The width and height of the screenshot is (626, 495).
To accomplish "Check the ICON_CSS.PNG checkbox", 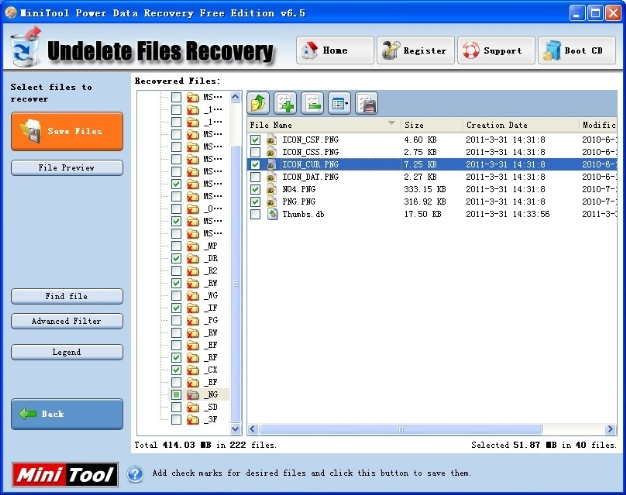I will [255, 152].
